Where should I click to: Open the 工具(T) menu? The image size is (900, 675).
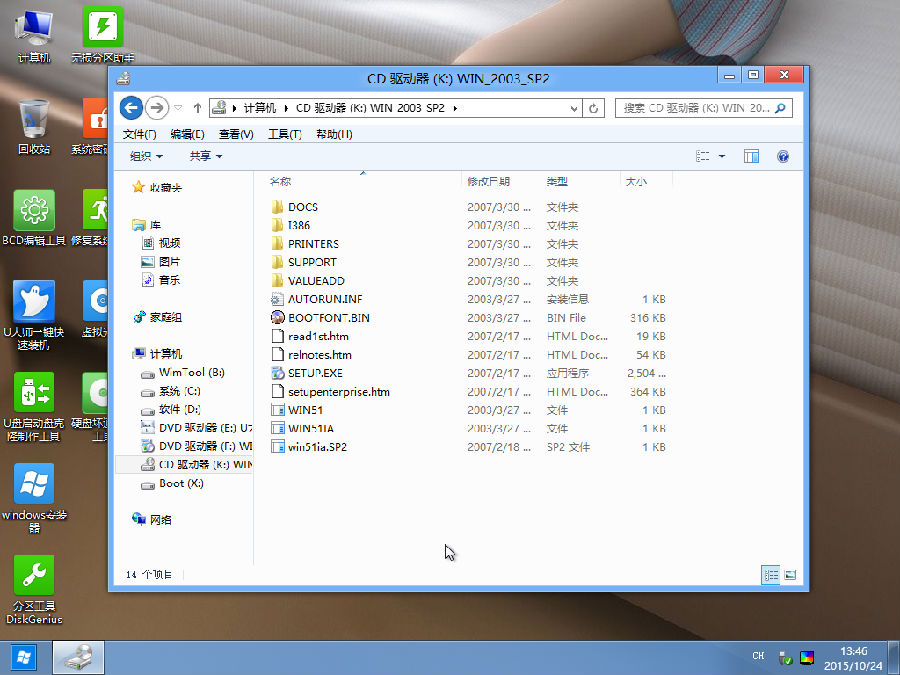click(x=285, y=134)
